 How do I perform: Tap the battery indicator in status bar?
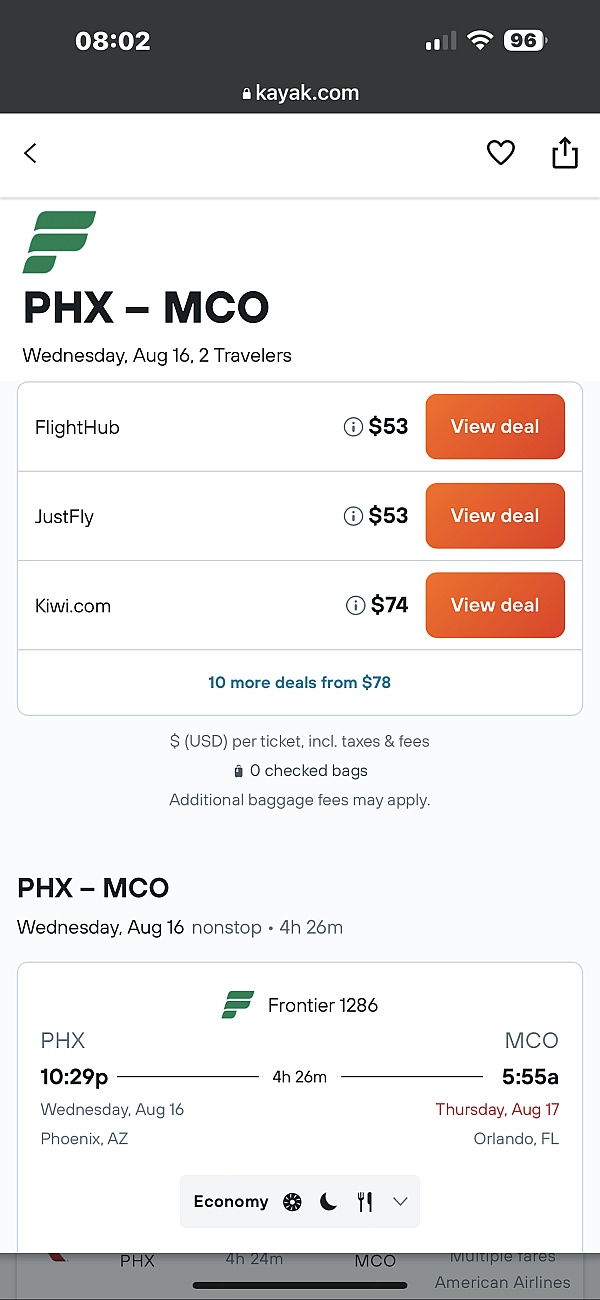click(x=525, y=41)
